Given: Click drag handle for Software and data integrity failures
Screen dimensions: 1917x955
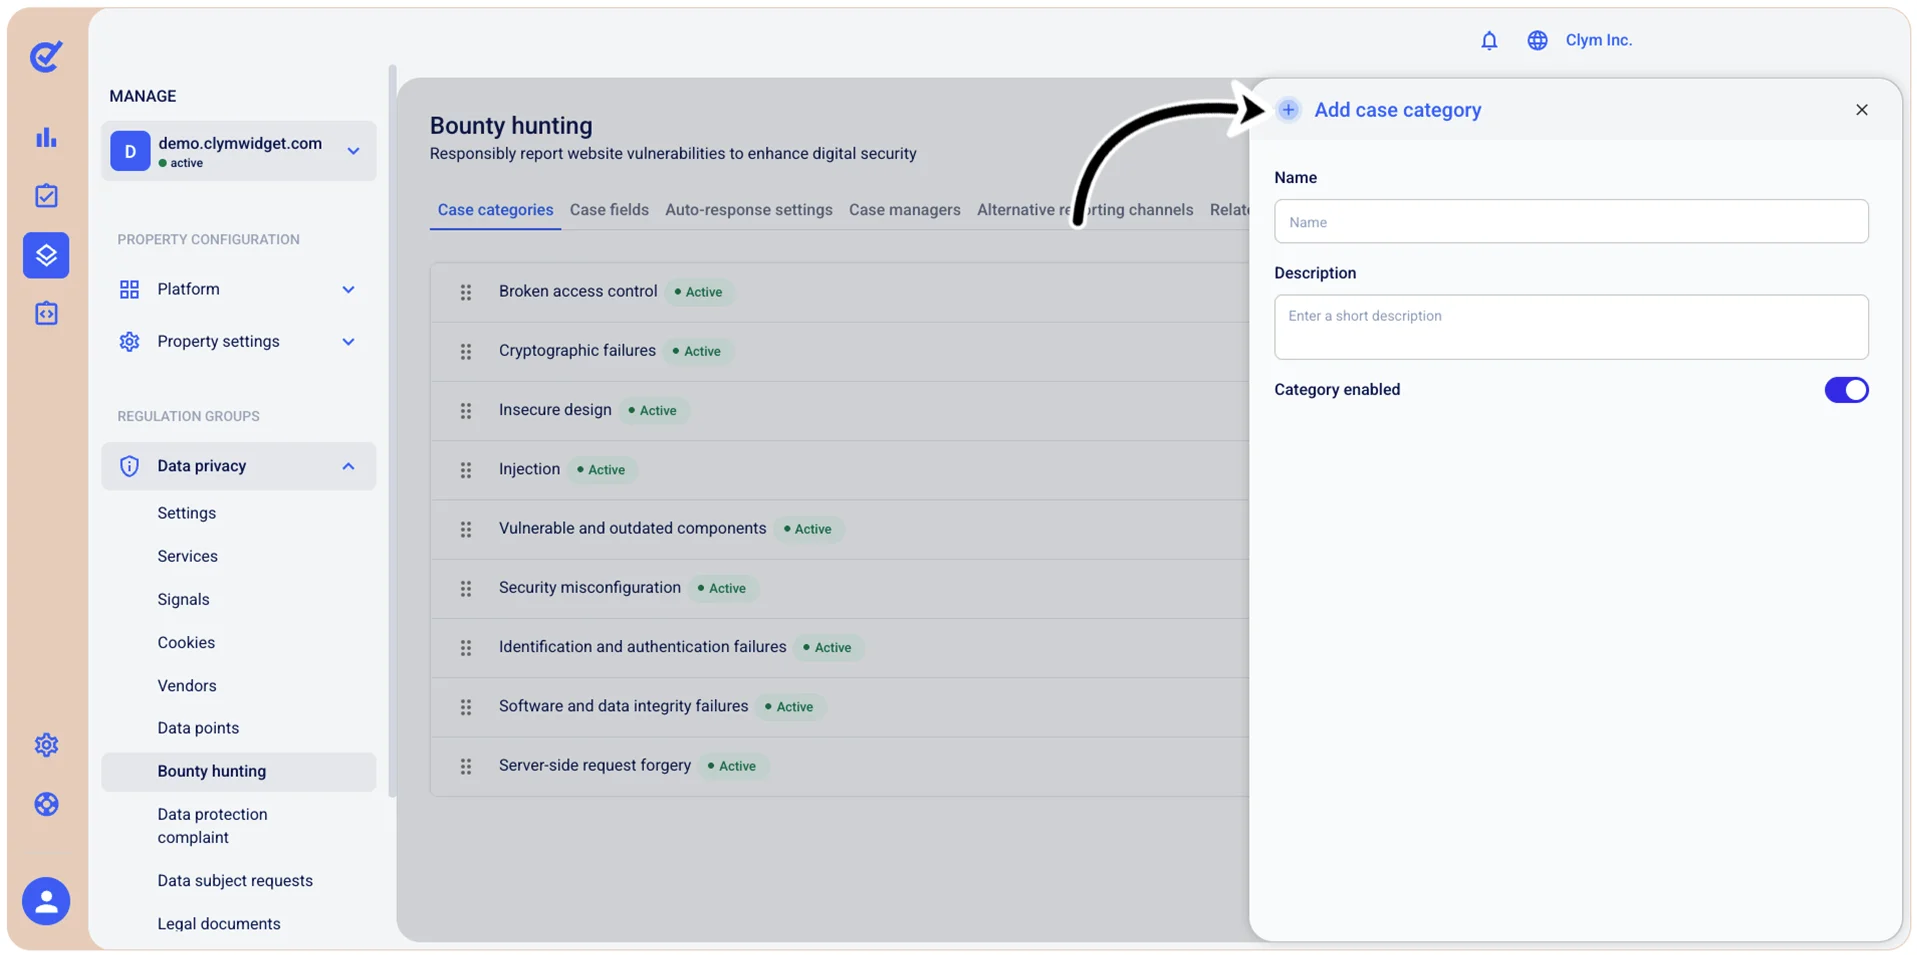Looking at the screenshot, I should tap(466, 707).
